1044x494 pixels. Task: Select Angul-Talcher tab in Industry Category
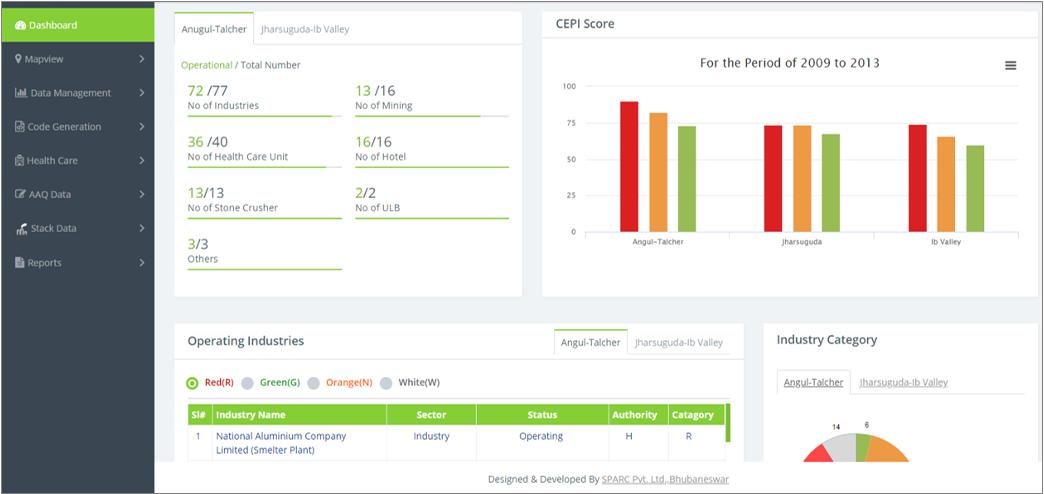click(813, 382)
